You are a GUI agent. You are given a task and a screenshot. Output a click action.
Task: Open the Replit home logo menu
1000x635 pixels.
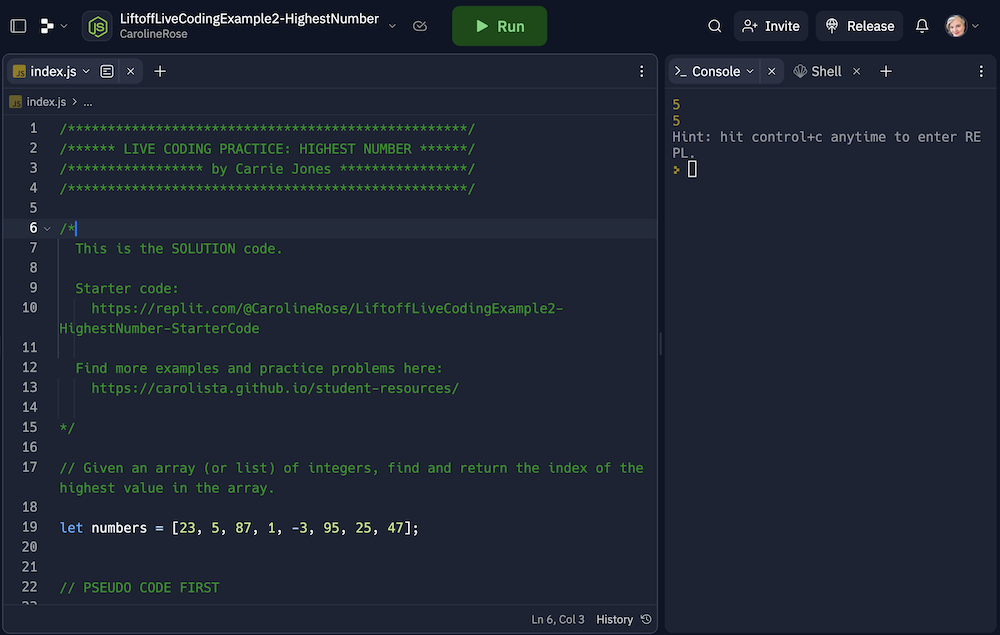point(53,26)
